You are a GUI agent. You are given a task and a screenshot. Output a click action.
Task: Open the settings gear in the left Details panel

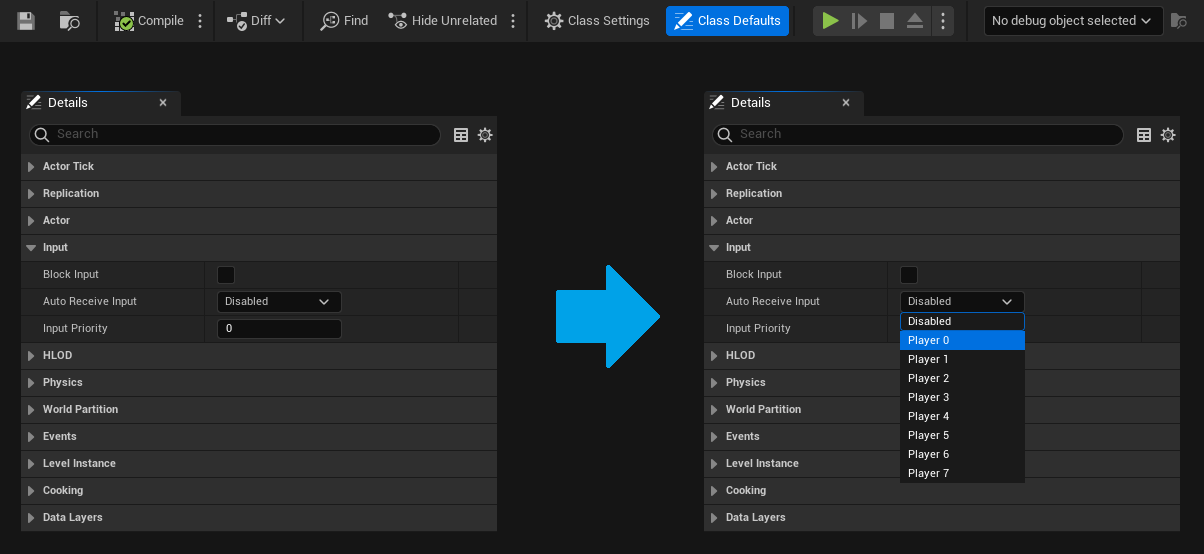pos(485,135)
